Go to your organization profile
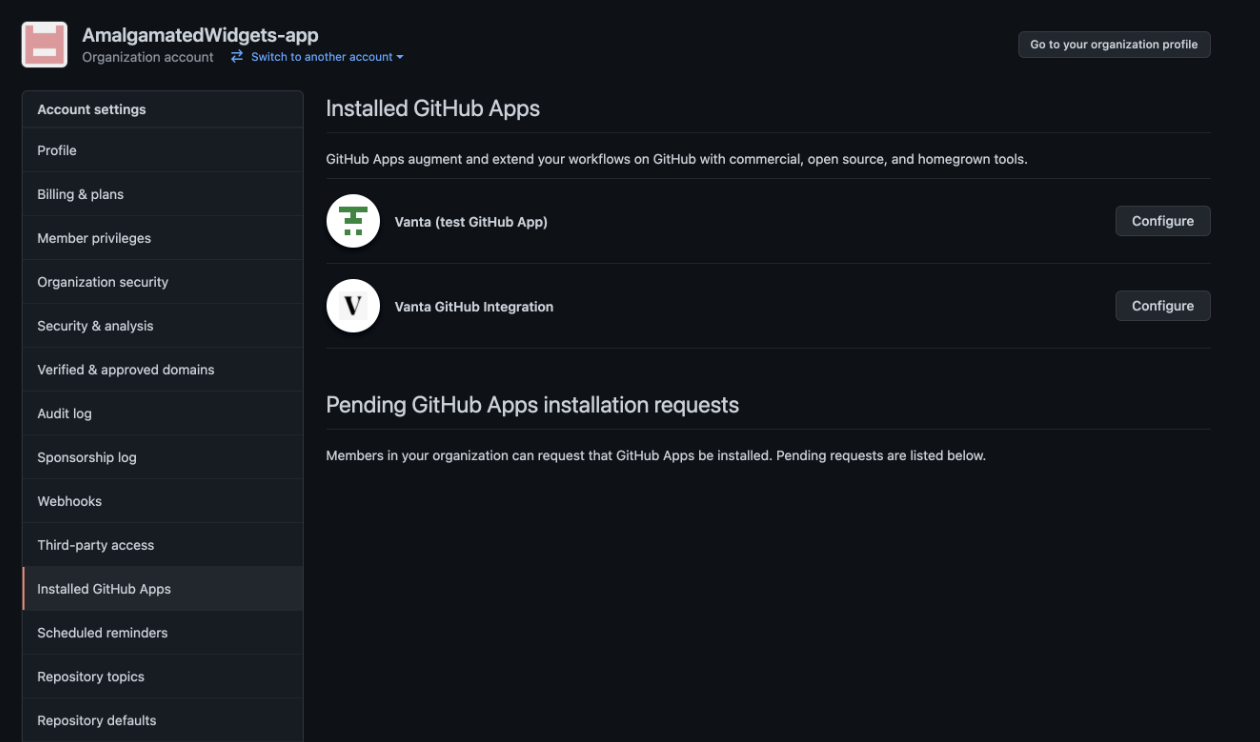The width and height of the screenshot is (1260, 742). coord(1114,44)
